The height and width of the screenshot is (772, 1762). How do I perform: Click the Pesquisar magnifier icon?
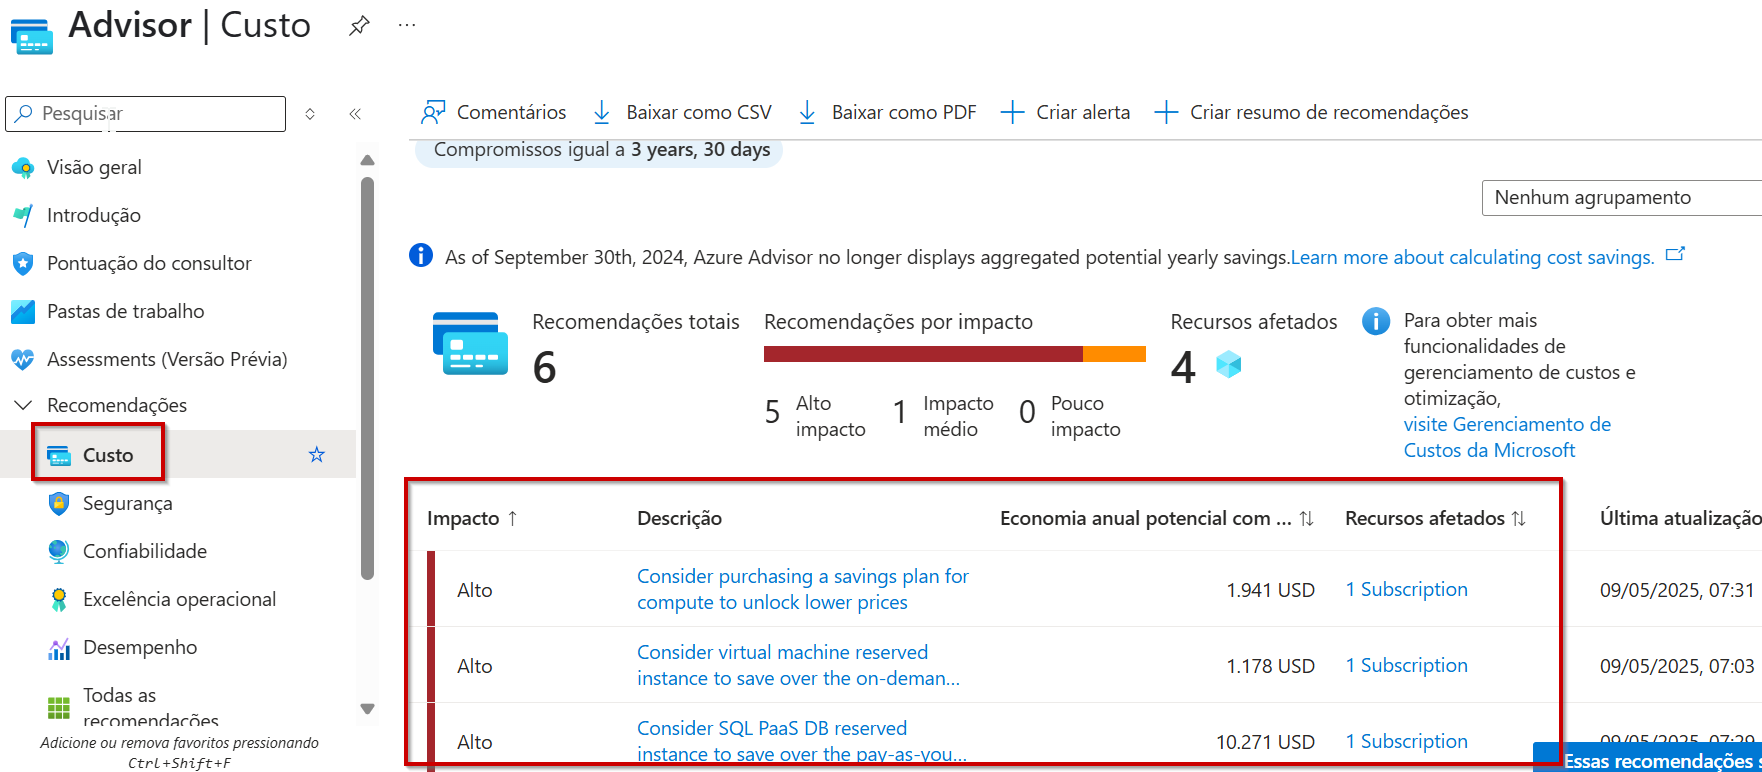(24, 113)
